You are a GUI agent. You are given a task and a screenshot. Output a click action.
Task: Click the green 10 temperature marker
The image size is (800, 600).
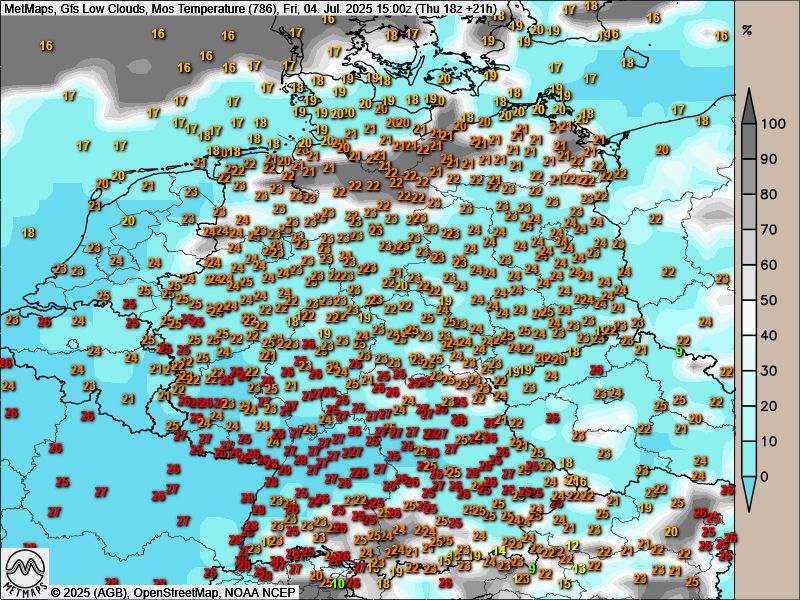click(339, 583)
